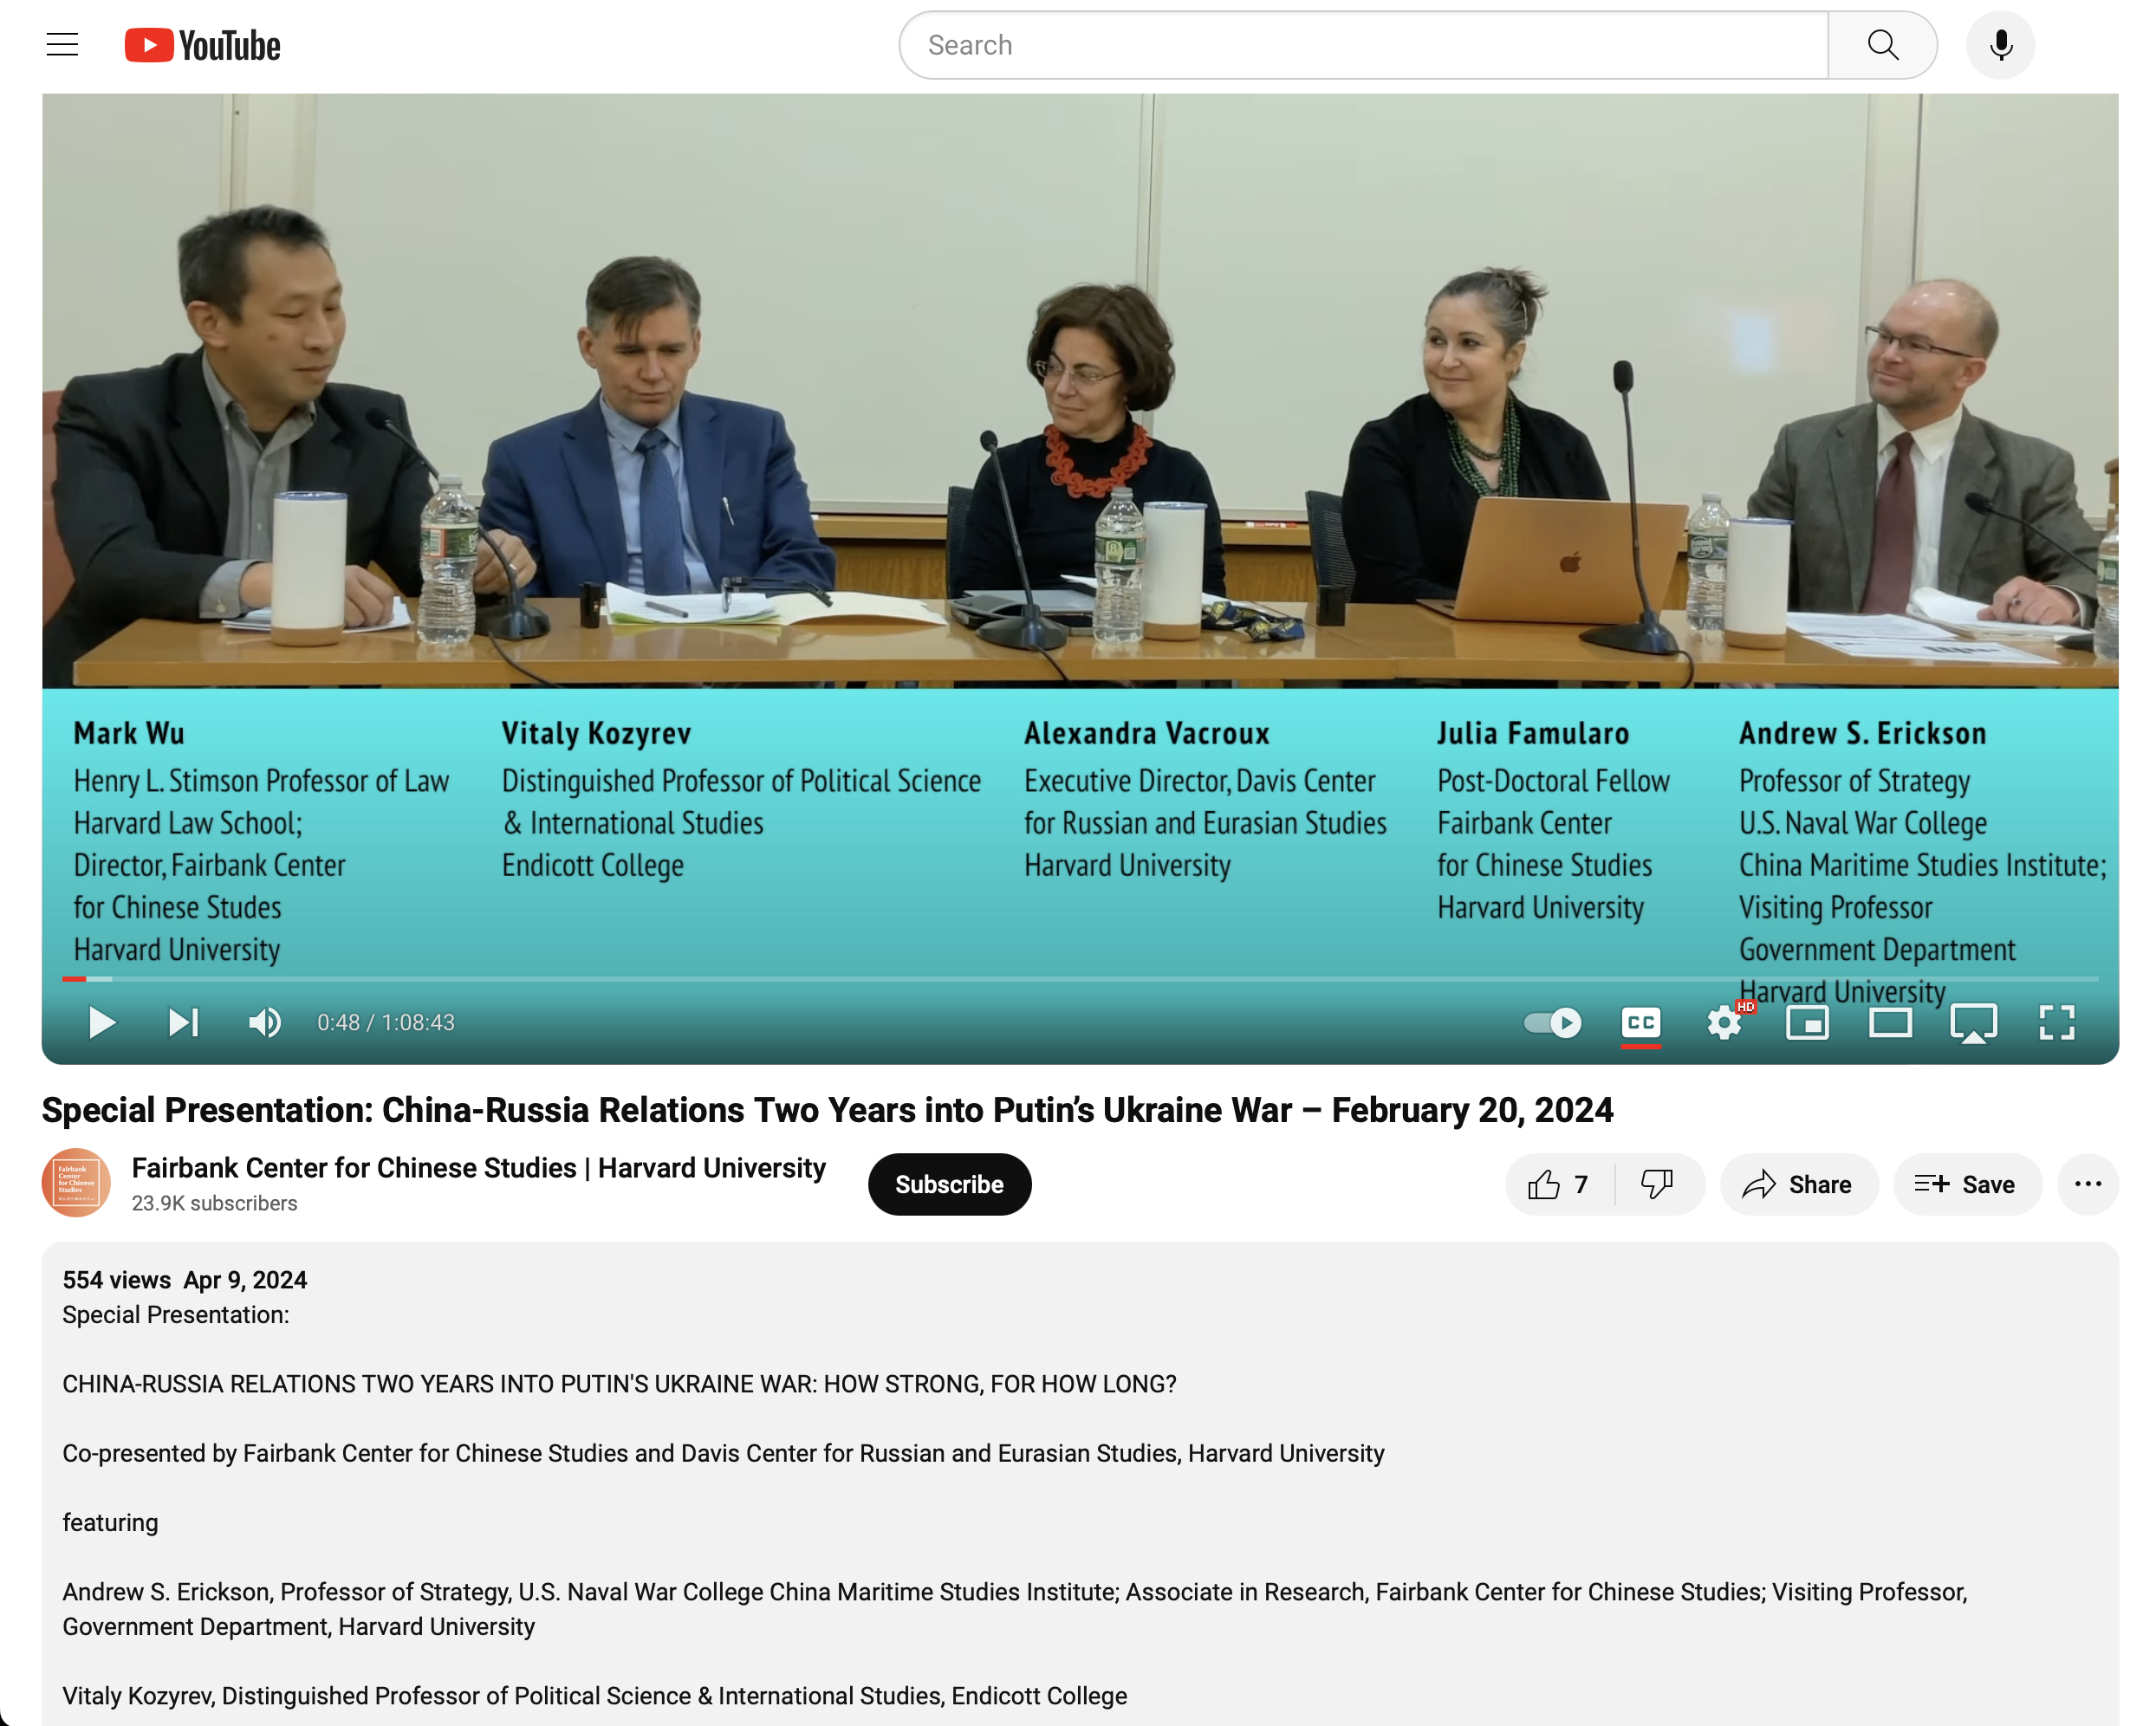This screenshot has width=2156, height=1726.
Task: Enable miniplayer mode
Action: tap(1807, 1022)
